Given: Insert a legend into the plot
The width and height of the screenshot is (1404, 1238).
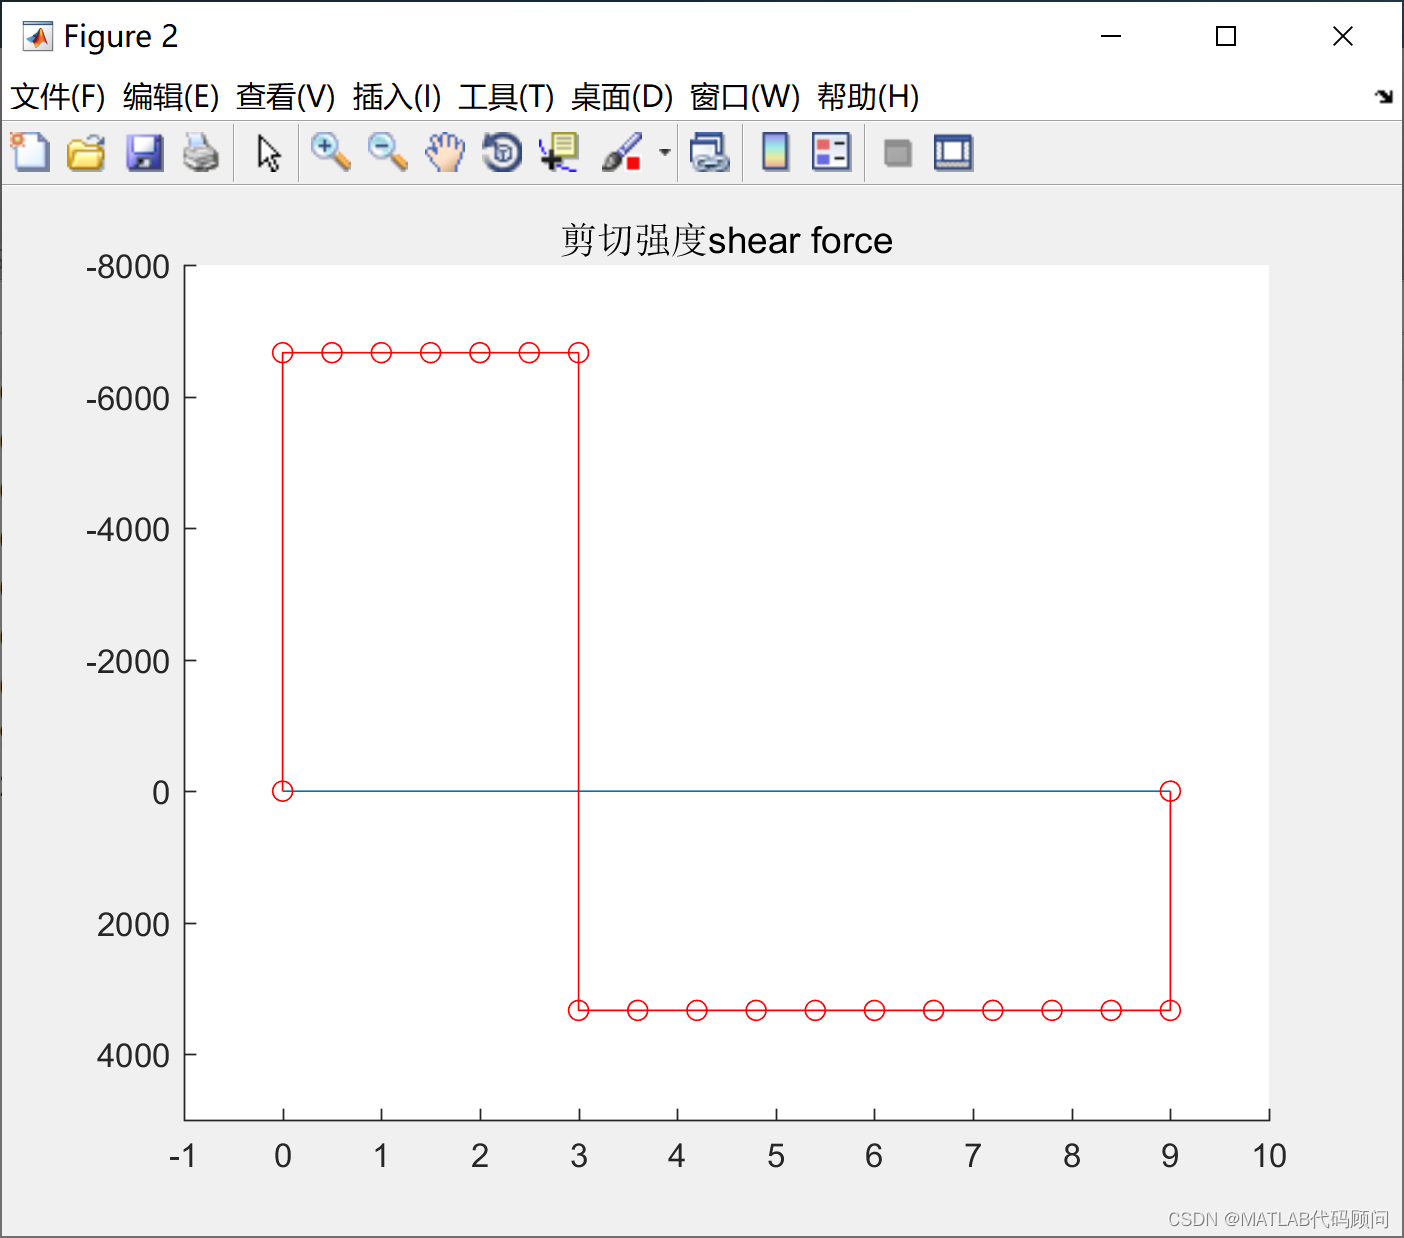Looking at the screenshot, I should [831, 152].
